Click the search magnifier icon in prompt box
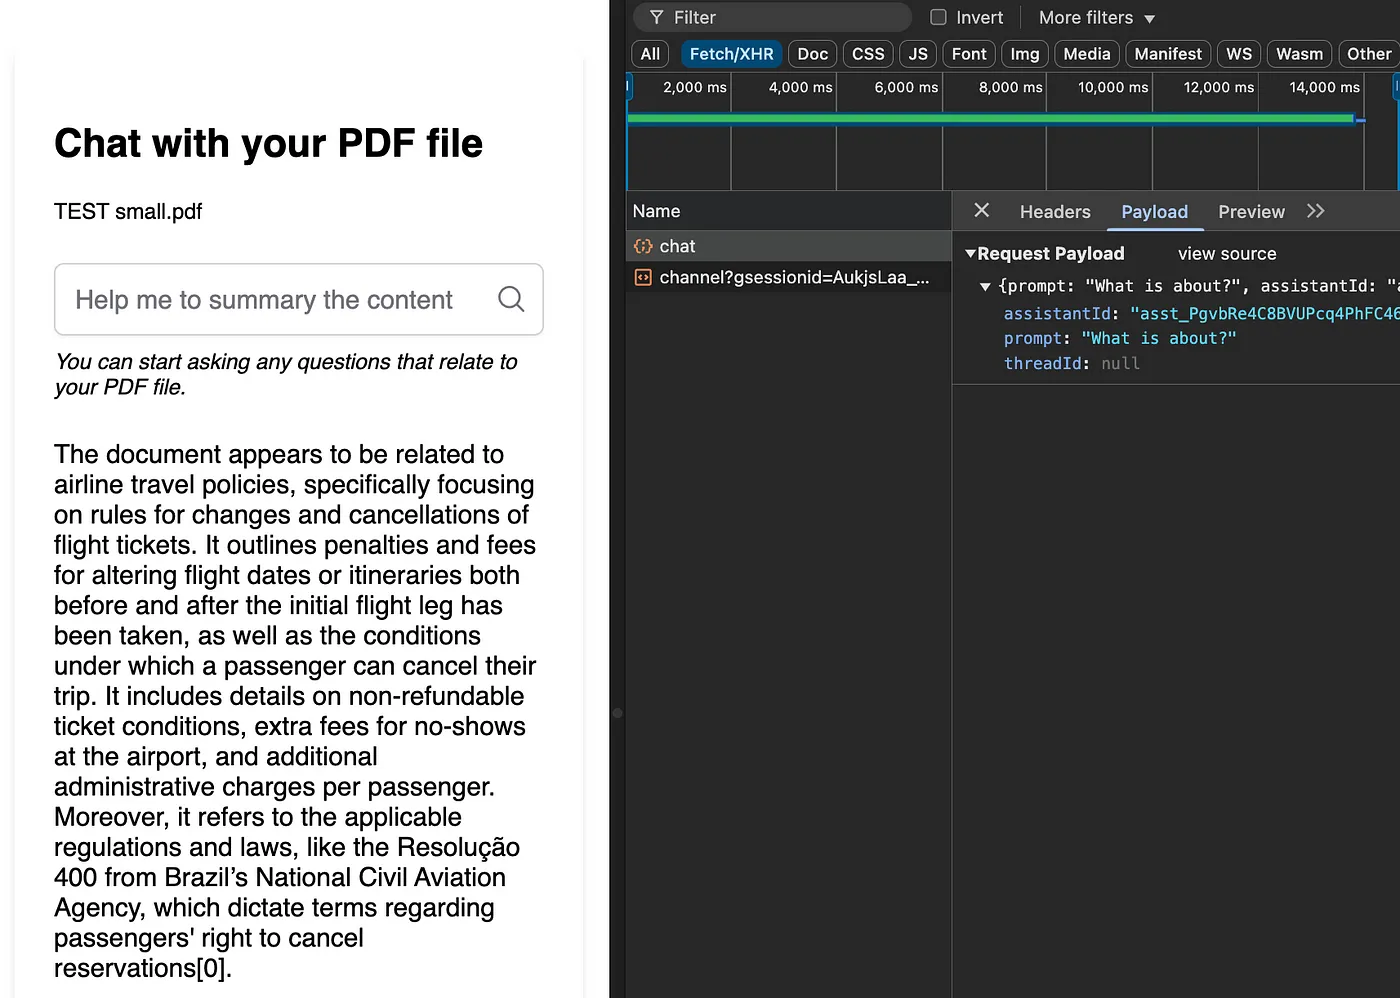The width and height of the screenshot is (1400, 998). (x=511, y=299)
